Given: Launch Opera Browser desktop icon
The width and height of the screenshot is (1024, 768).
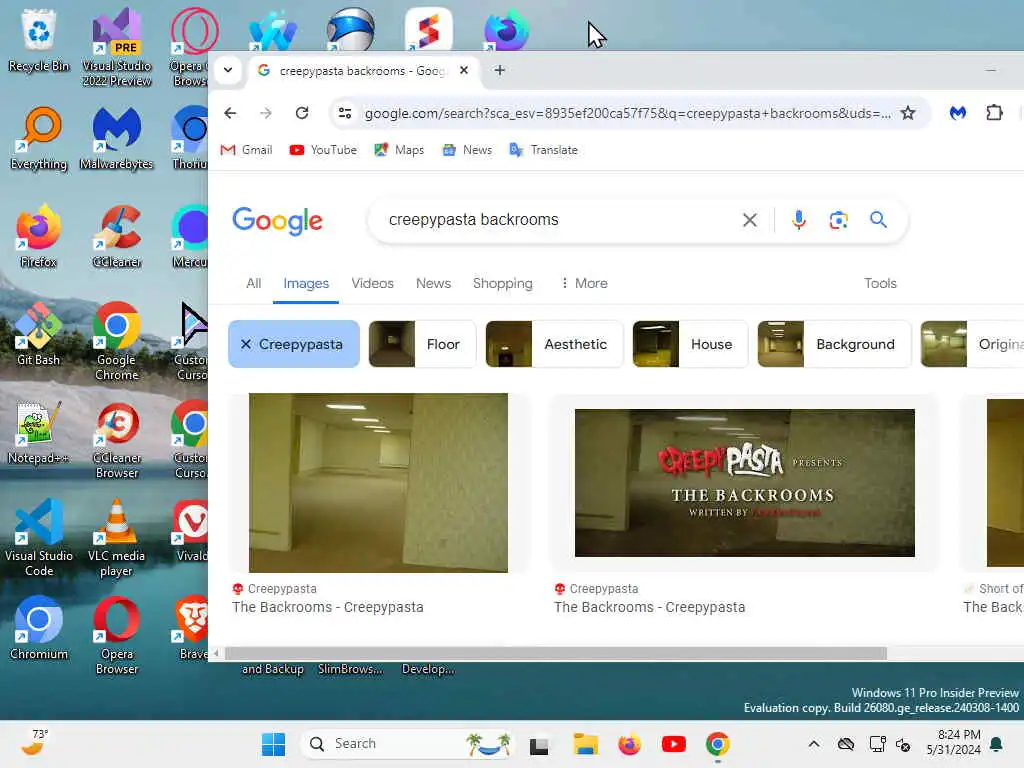Looking at the screenshot, I should (x=117, y=635).
